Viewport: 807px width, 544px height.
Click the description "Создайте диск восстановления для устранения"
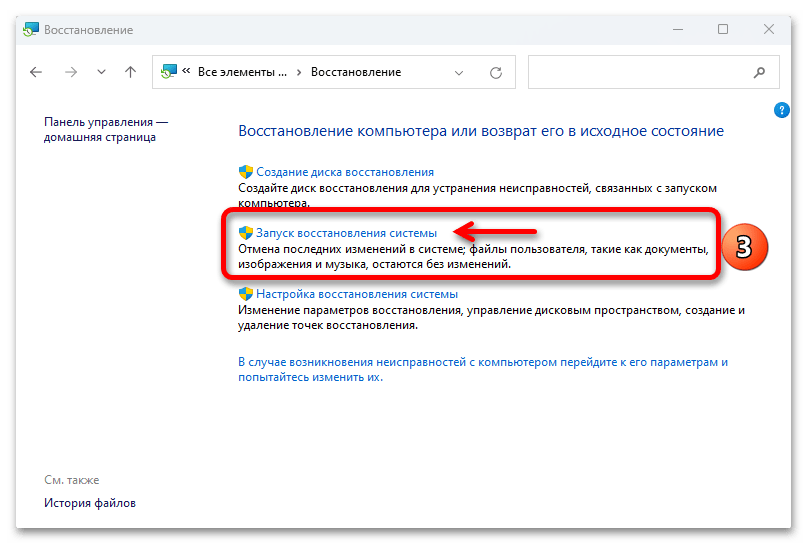click(x=477, y=195)
